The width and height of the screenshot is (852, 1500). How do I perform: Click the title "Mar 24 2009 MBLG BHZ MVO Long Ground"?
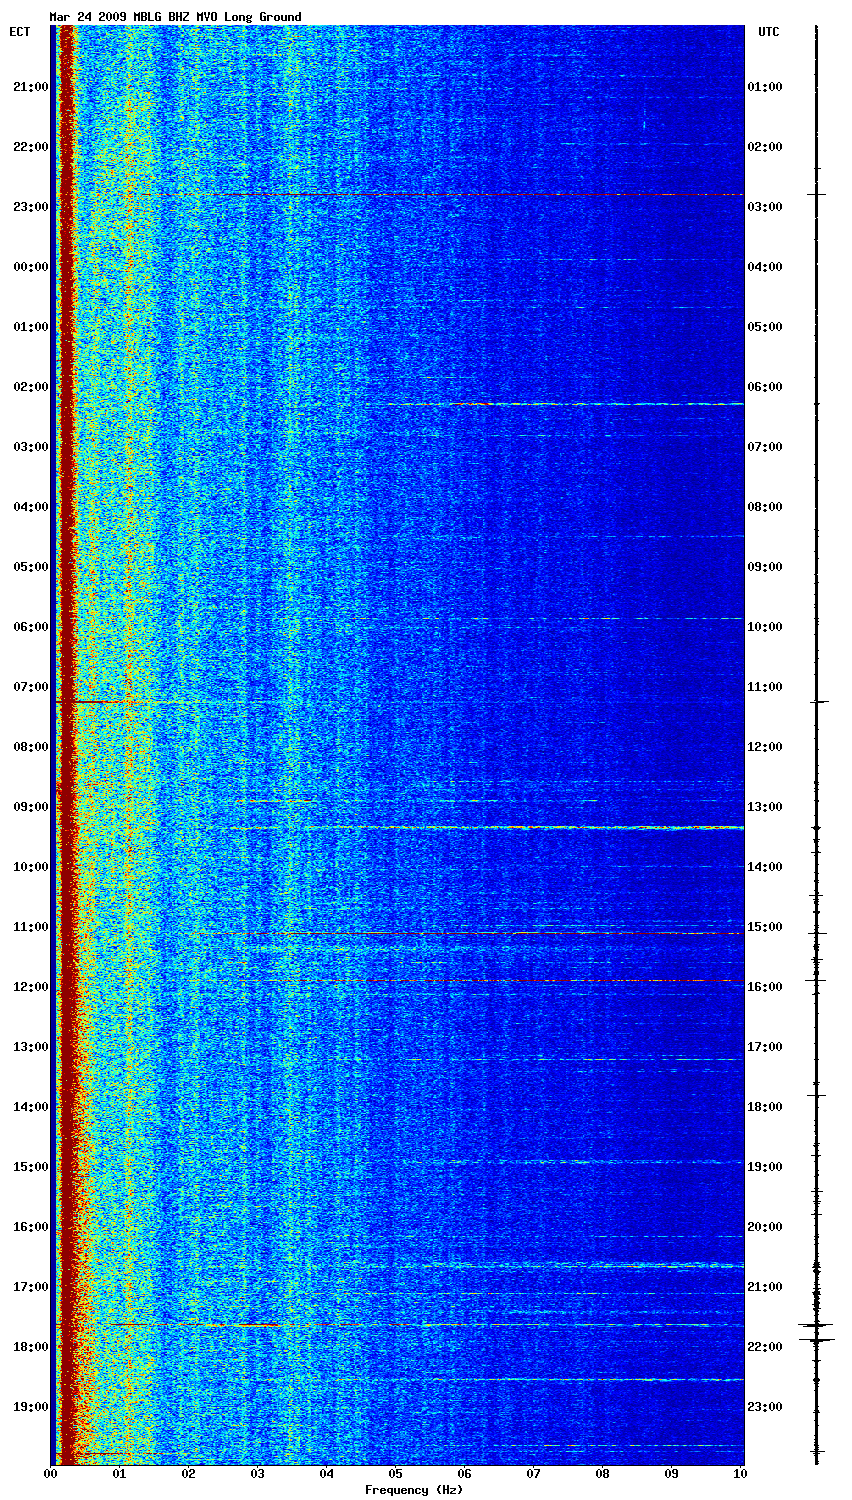coord(175,17)
